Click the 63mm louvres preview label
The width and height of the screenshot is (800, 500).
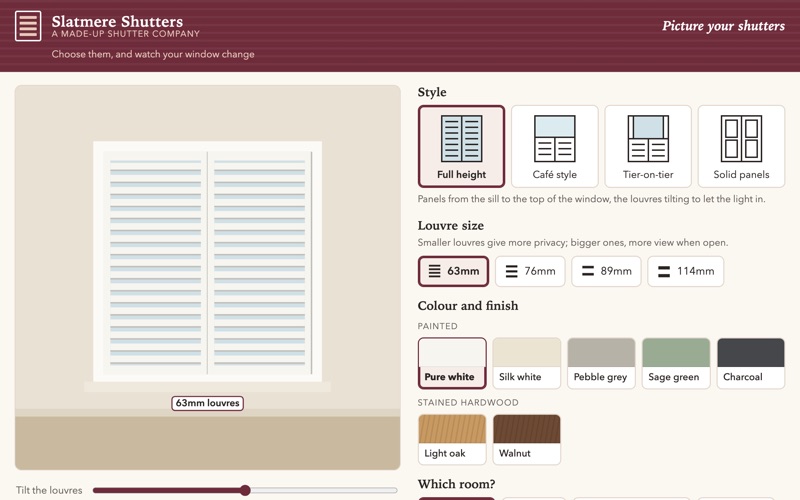click(207, 403)
